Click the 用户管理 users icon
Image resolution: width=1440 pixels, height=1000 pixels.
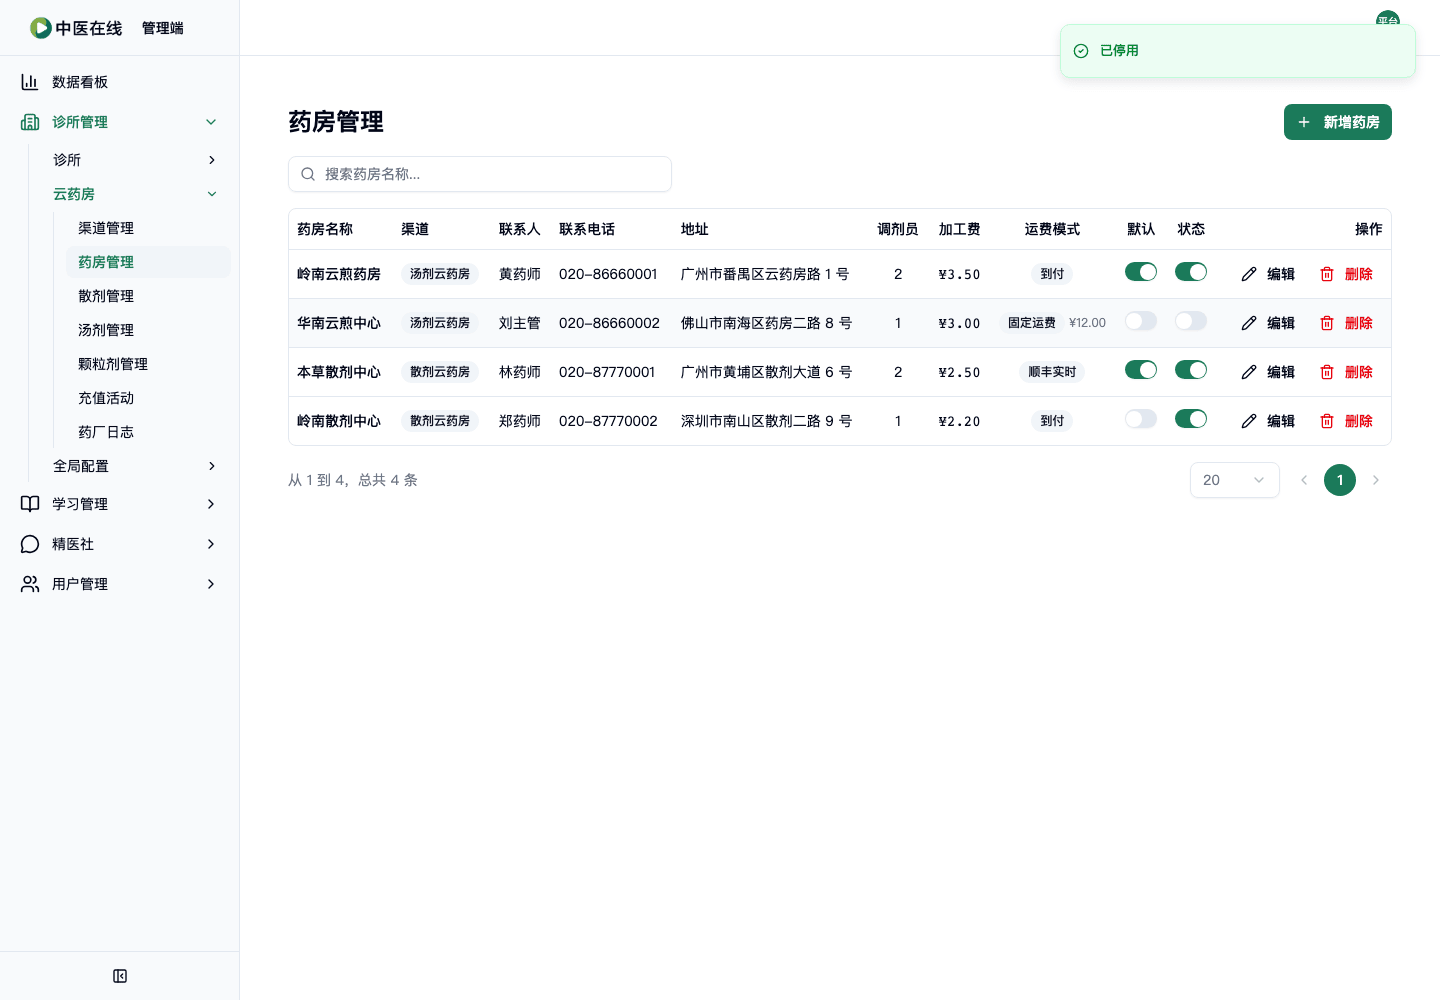coord(30,584)
